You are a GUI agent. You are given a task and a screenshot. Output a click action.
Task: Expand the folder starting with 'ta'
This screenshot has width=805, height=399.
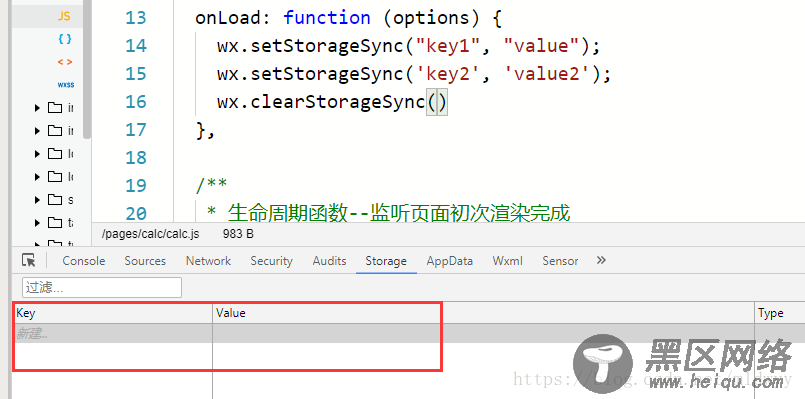(x=37, y=222)
